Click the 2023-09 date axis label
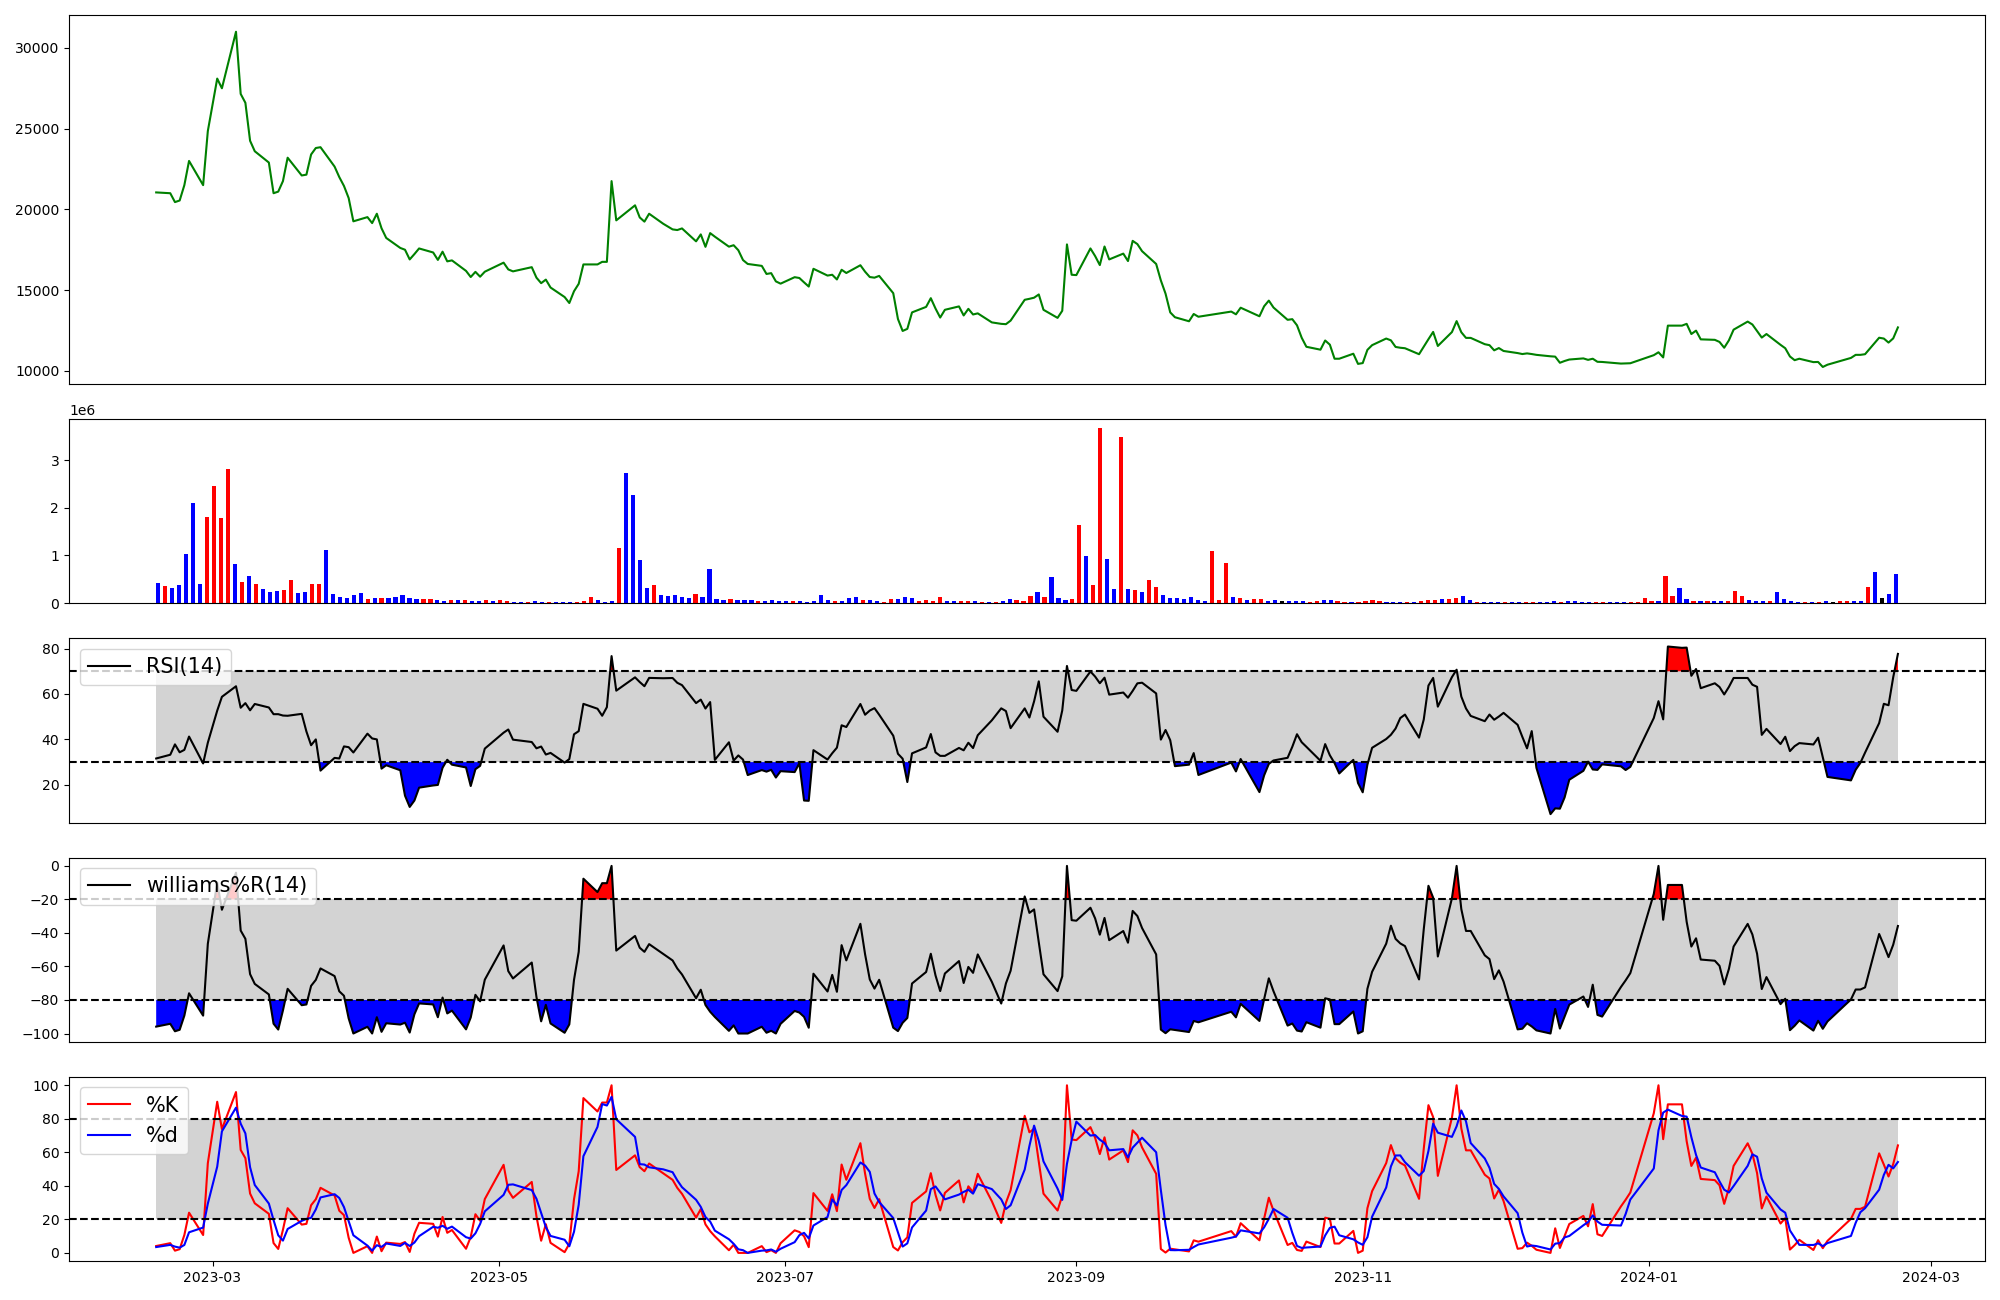The image size is (2000, 1300). click(x=1076, y=1277)
